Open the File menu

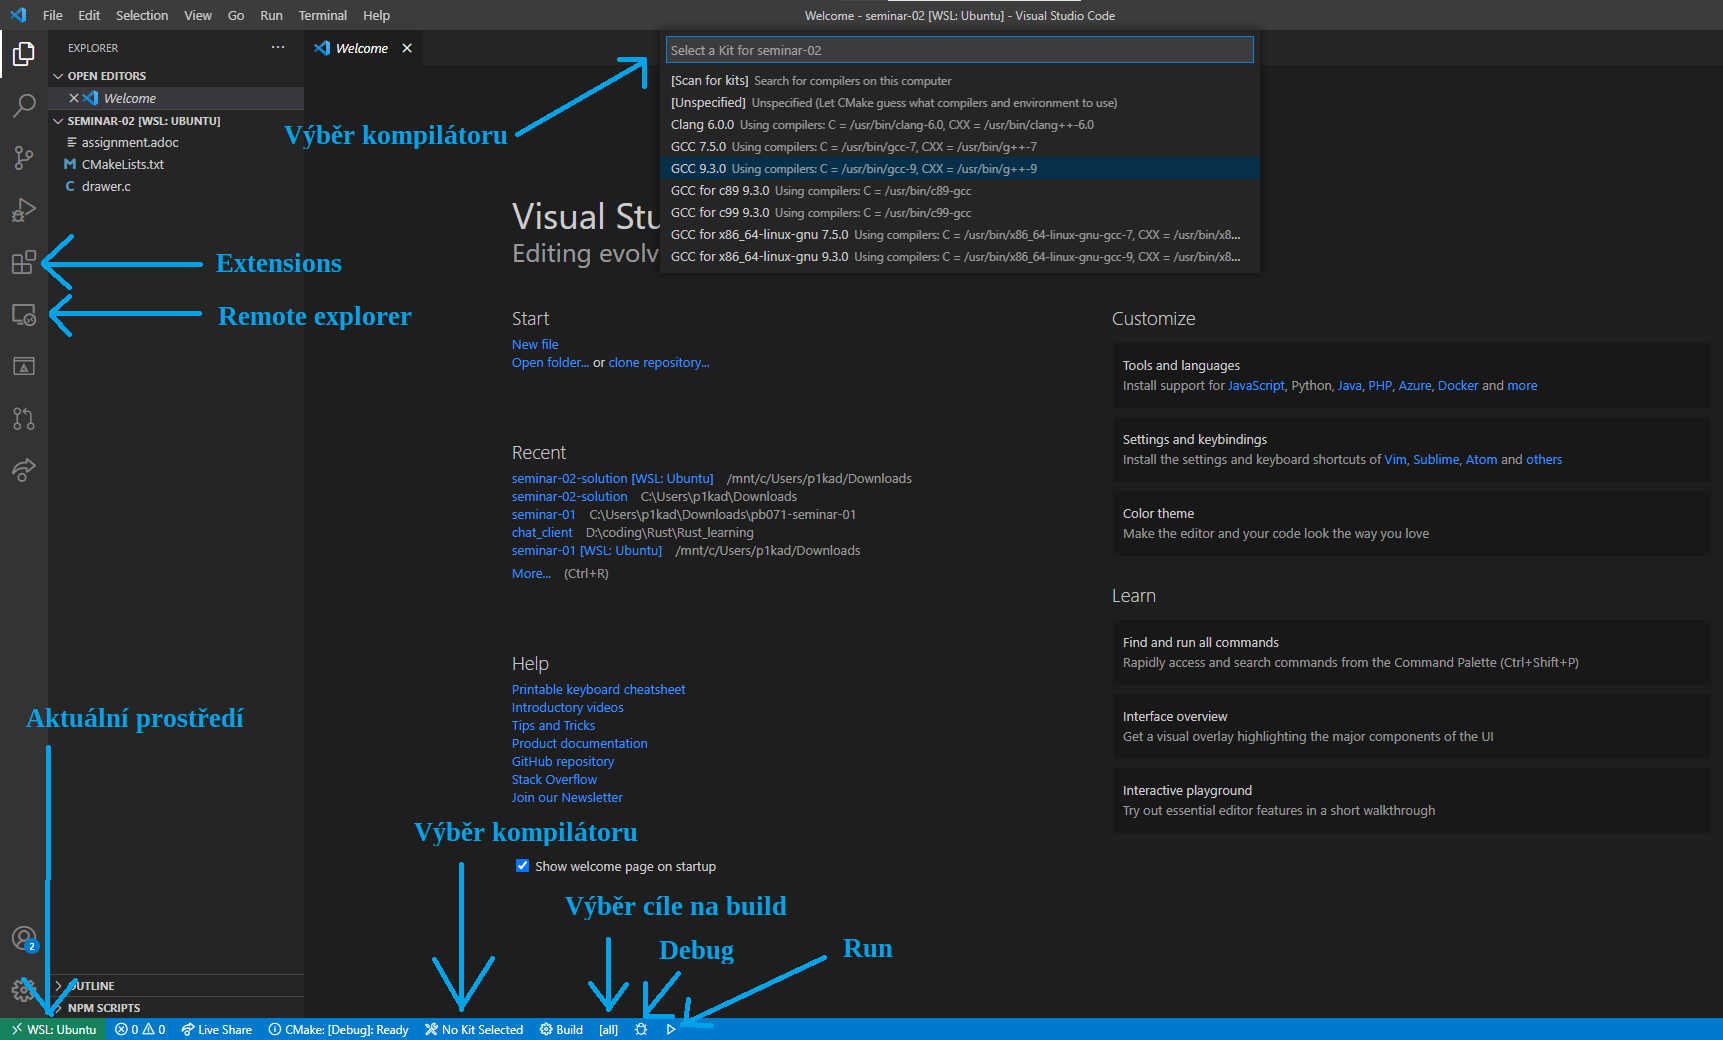53,15
